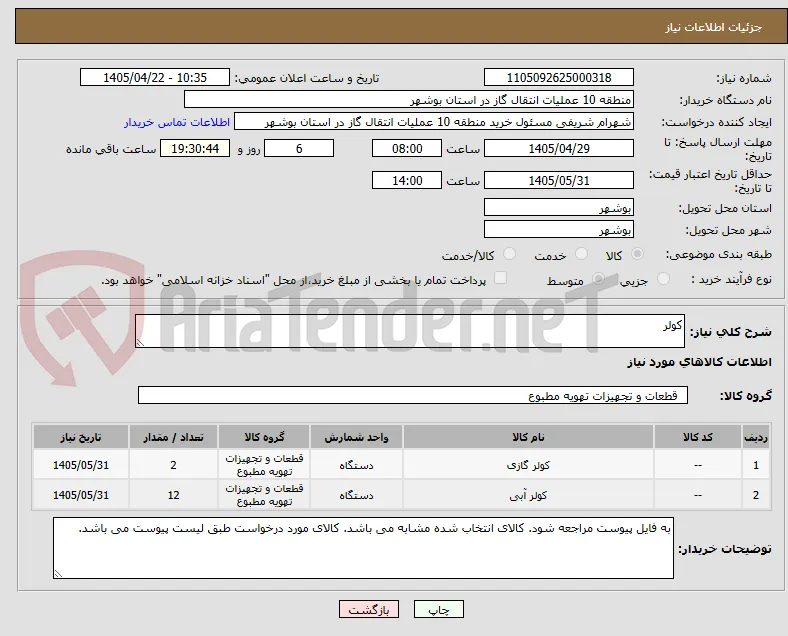Screen dimensions: 788x636
Task: Click the buyer notes text area
Action: [363, 548]
